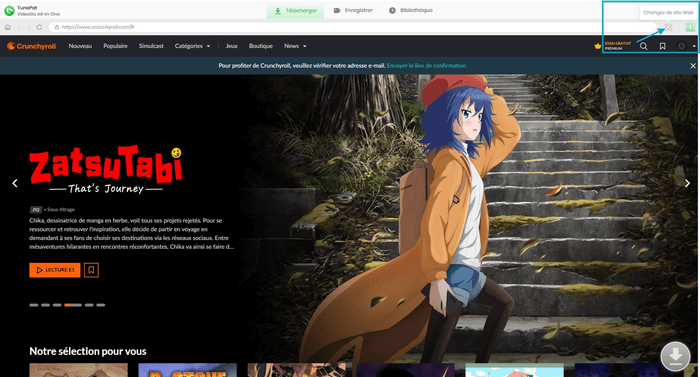
Task: Click the lock icon in address bar
Action: [x=57, y=27]
